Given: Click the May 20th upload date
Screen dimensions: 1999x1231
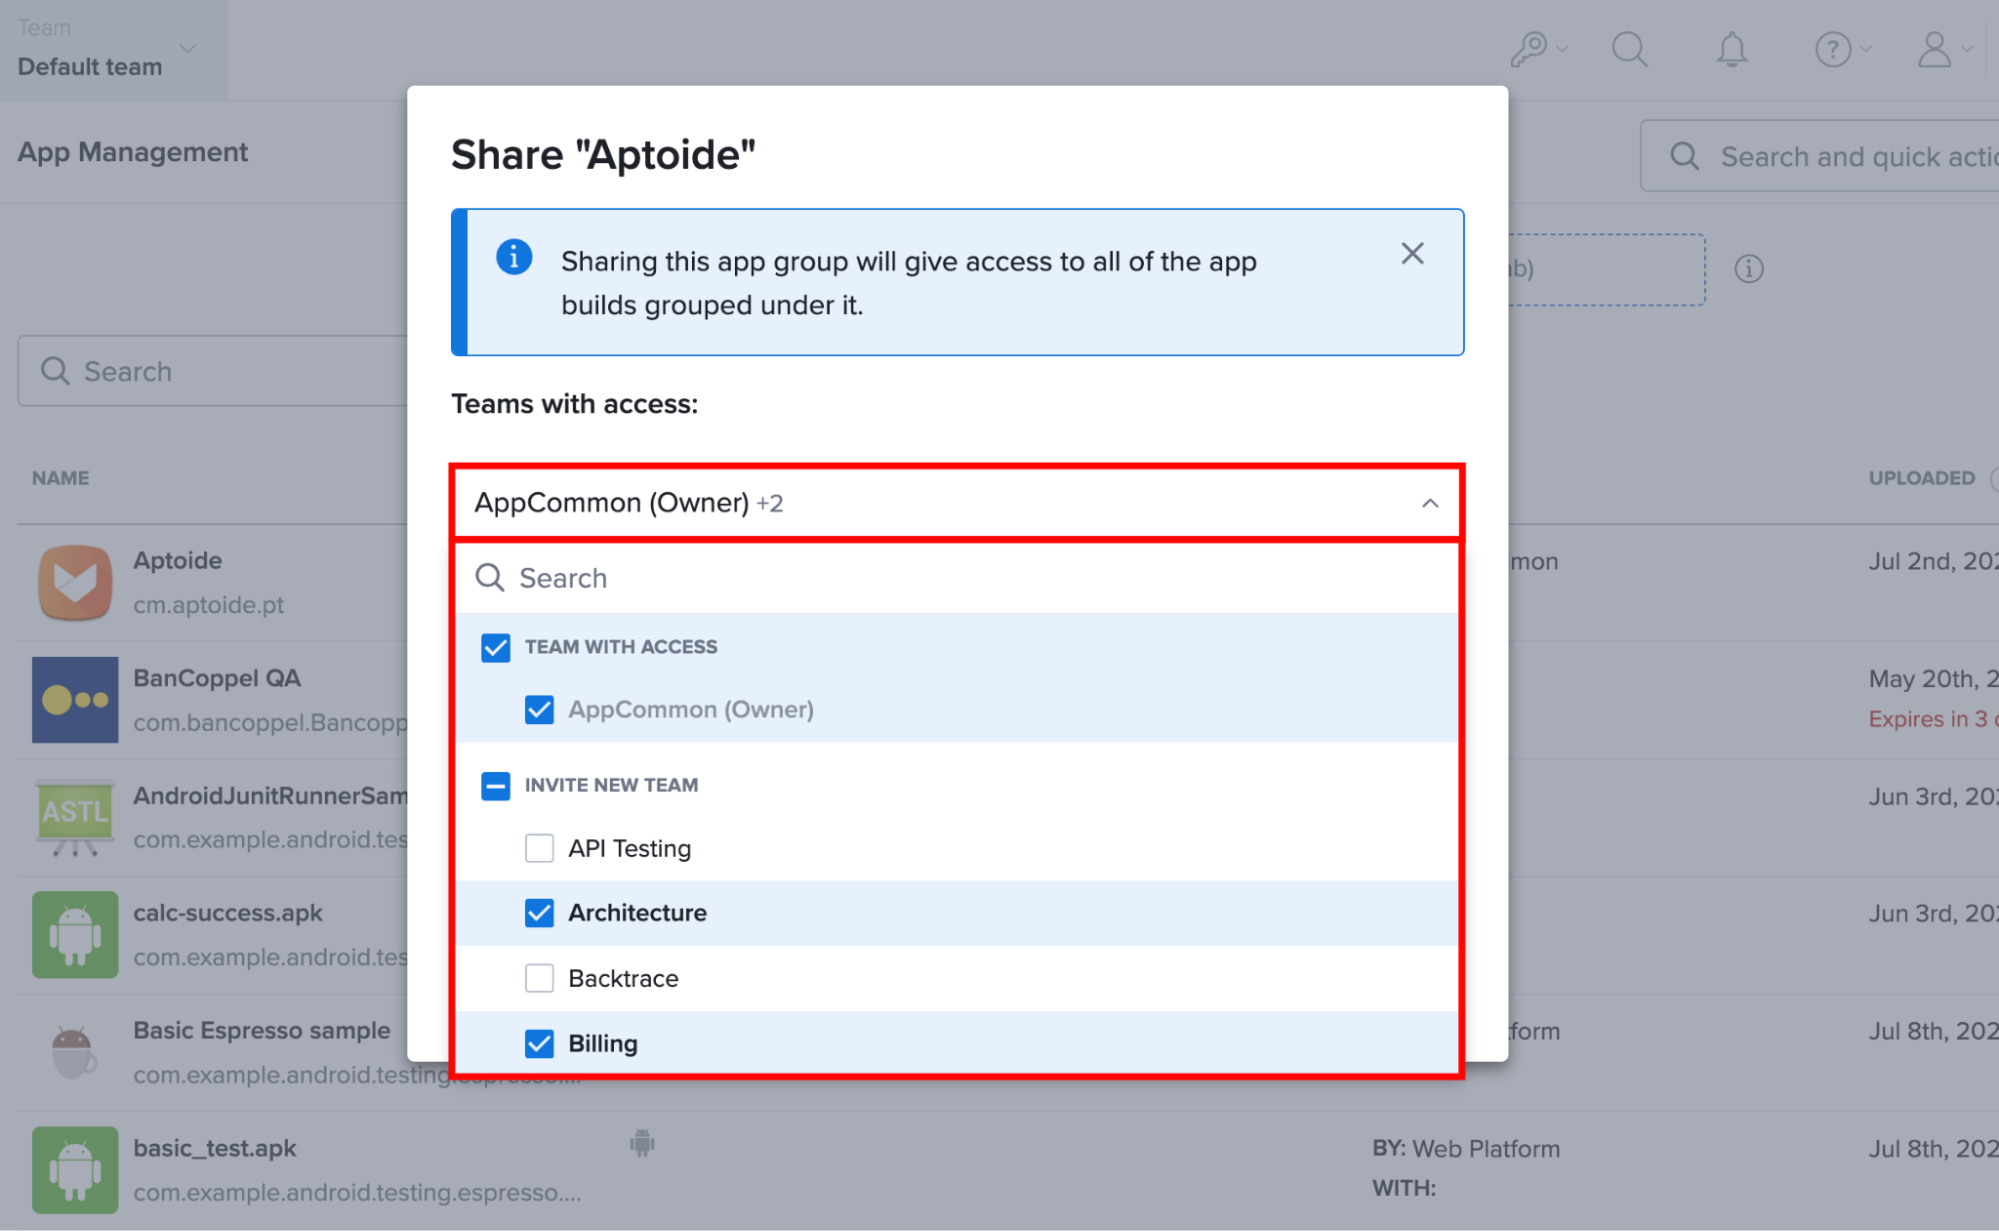Looking at the screenshot, I should (x=1933, y=679).
